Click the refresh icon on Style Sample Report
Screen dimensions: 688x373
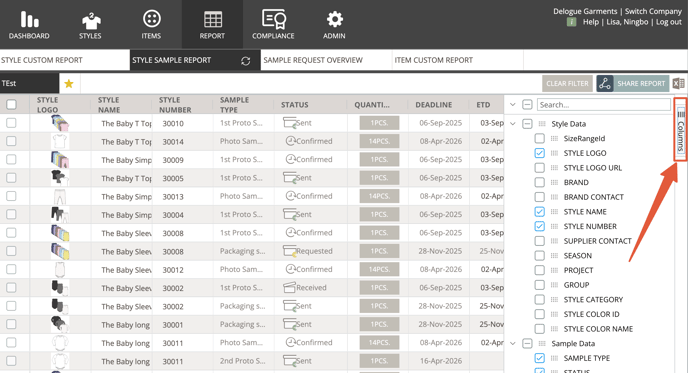tap(246, 61)
